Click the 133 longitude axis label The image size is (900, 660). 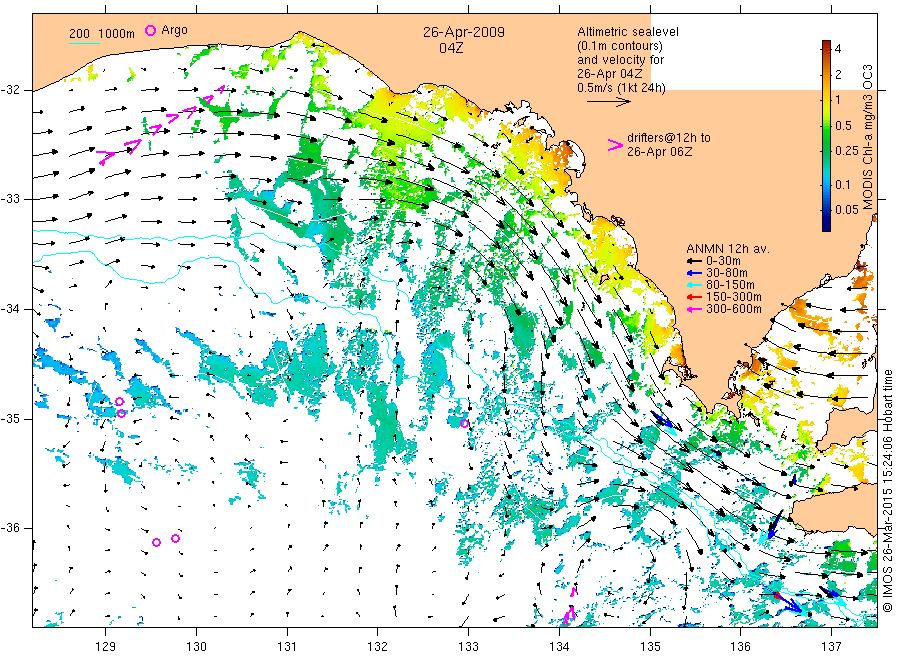point(468,645)
